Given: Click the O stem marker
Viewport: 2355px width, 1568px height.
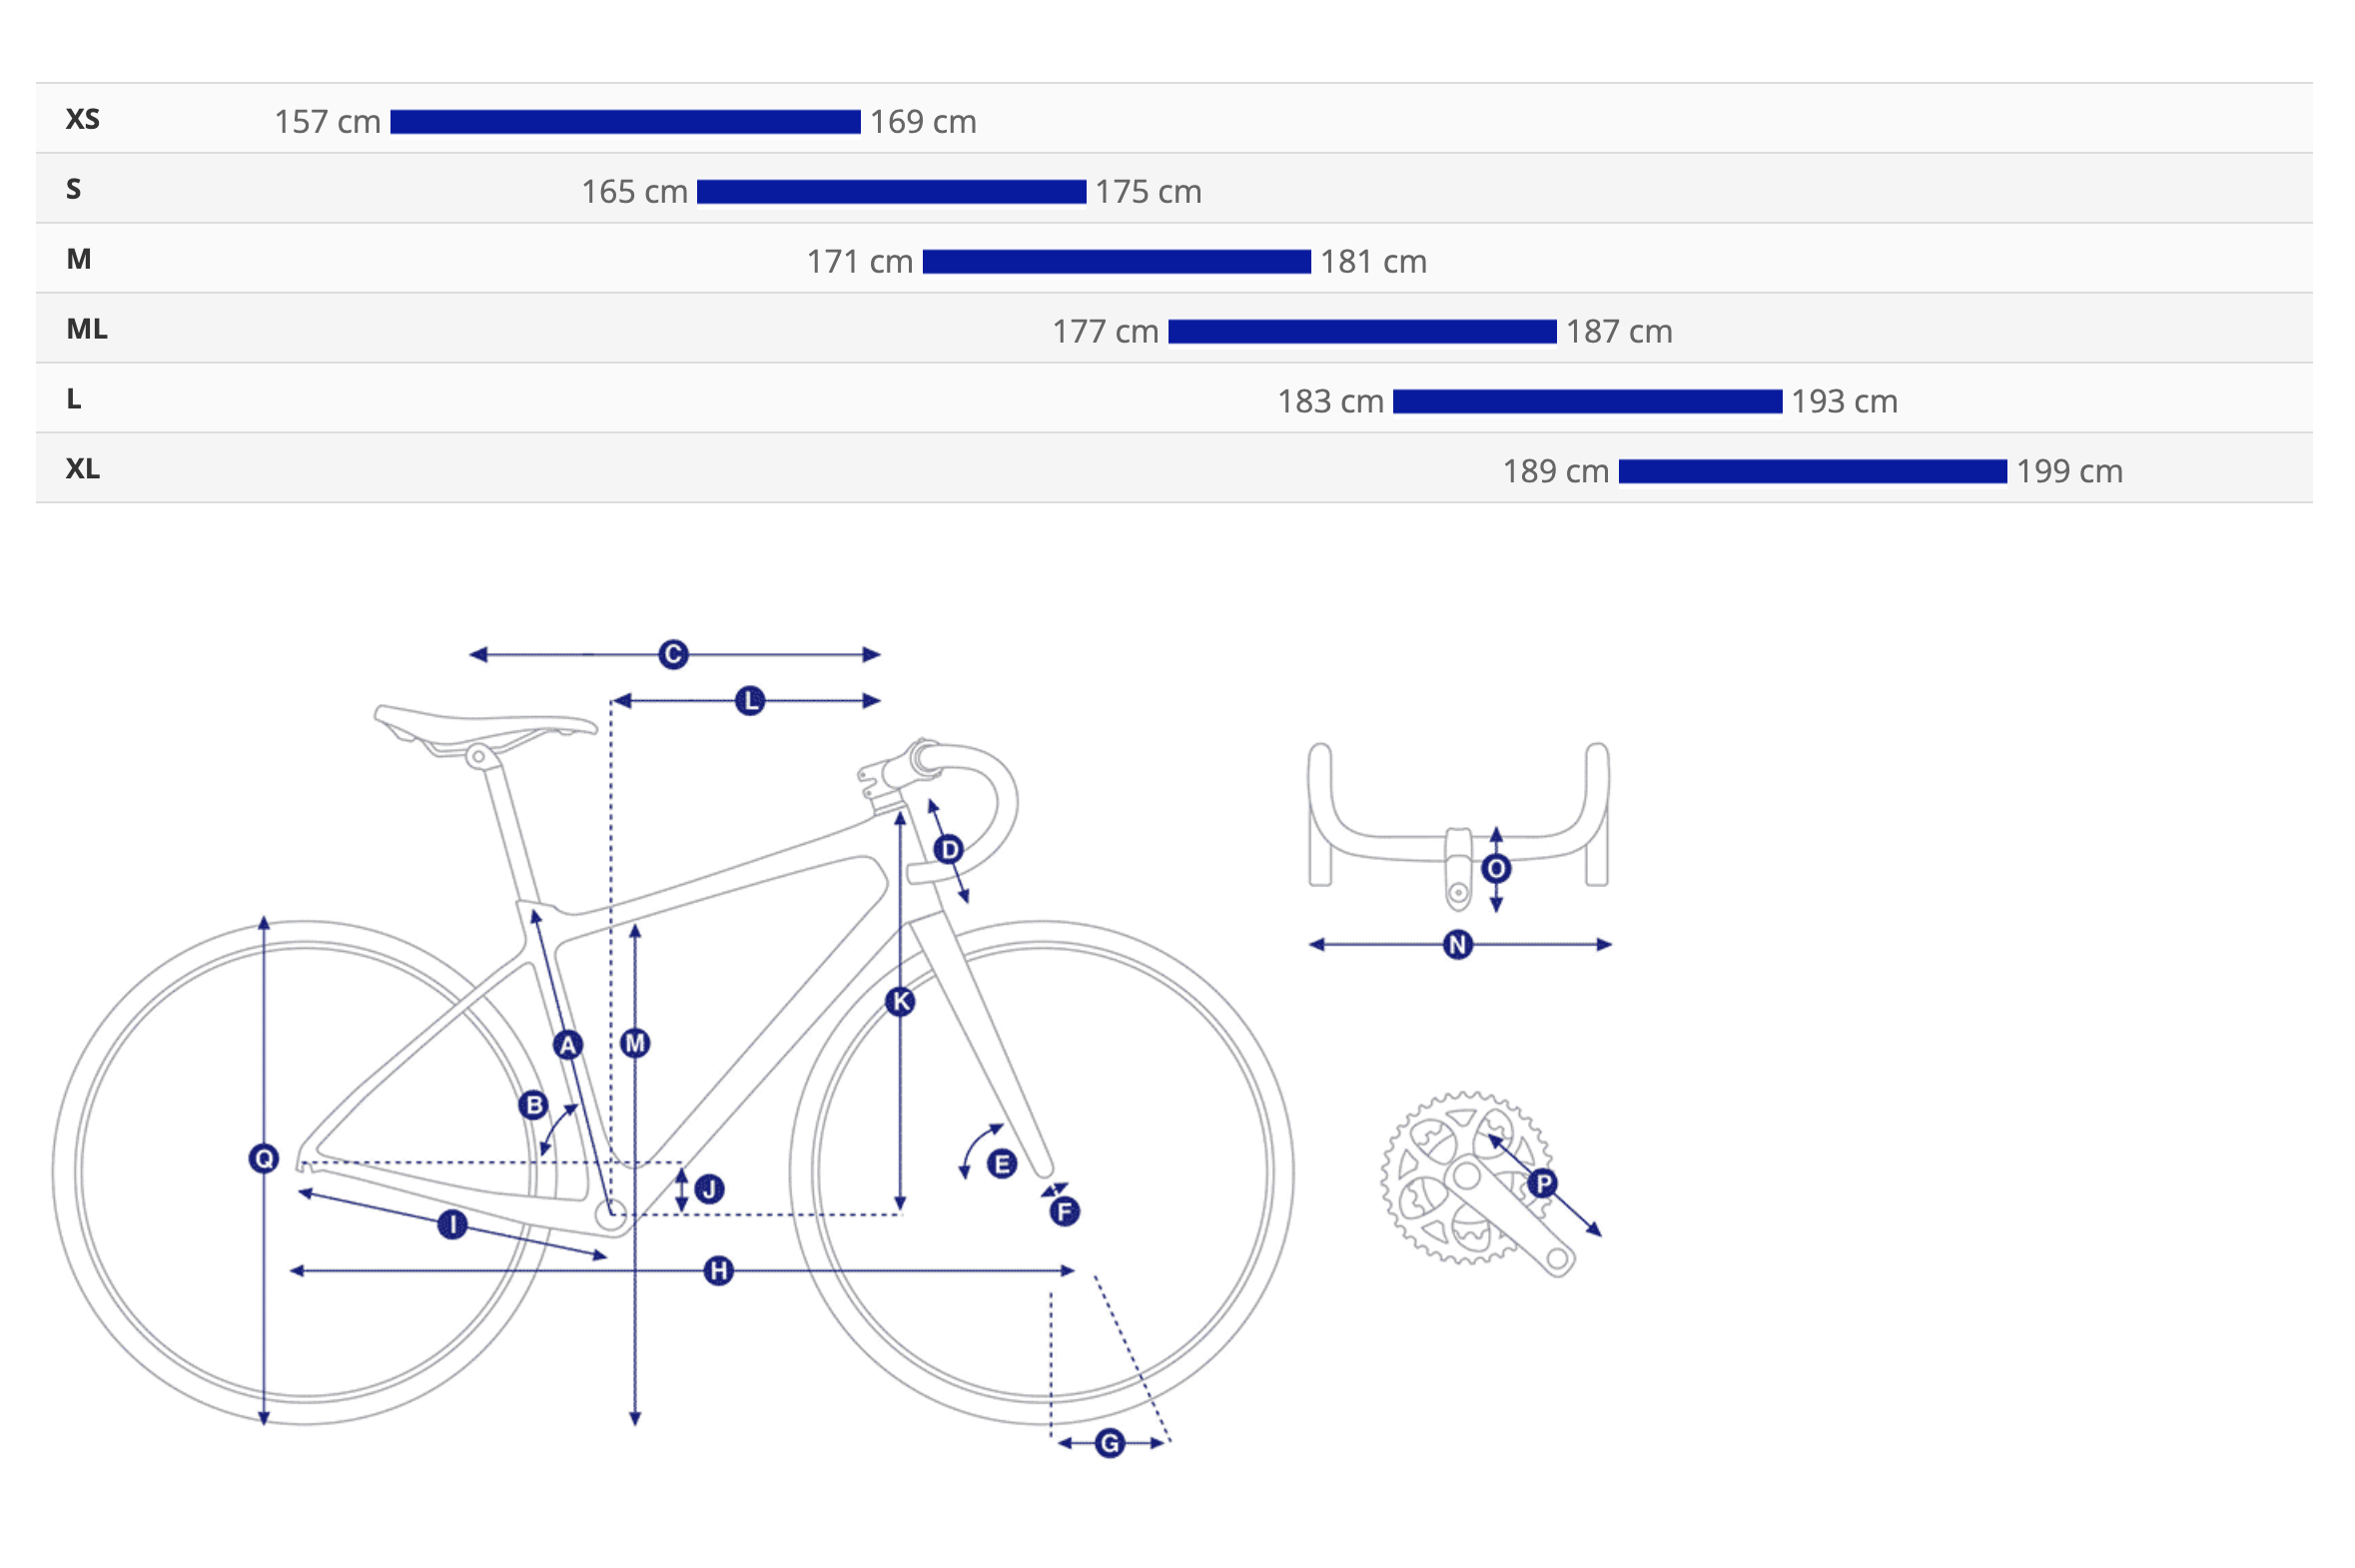Looking at the screenshot, I should pyautogui.click(x=1496, y=869).
